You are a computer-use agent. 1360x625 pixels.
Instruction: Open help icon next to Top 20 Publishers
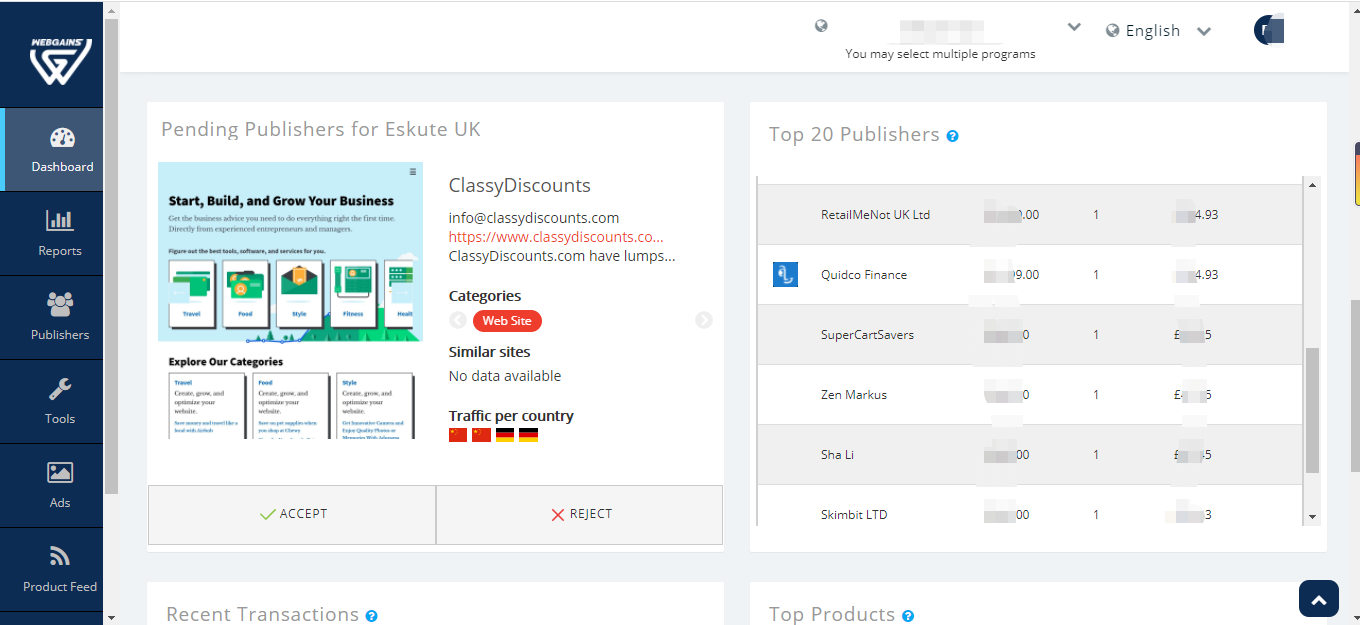(952, 136)
